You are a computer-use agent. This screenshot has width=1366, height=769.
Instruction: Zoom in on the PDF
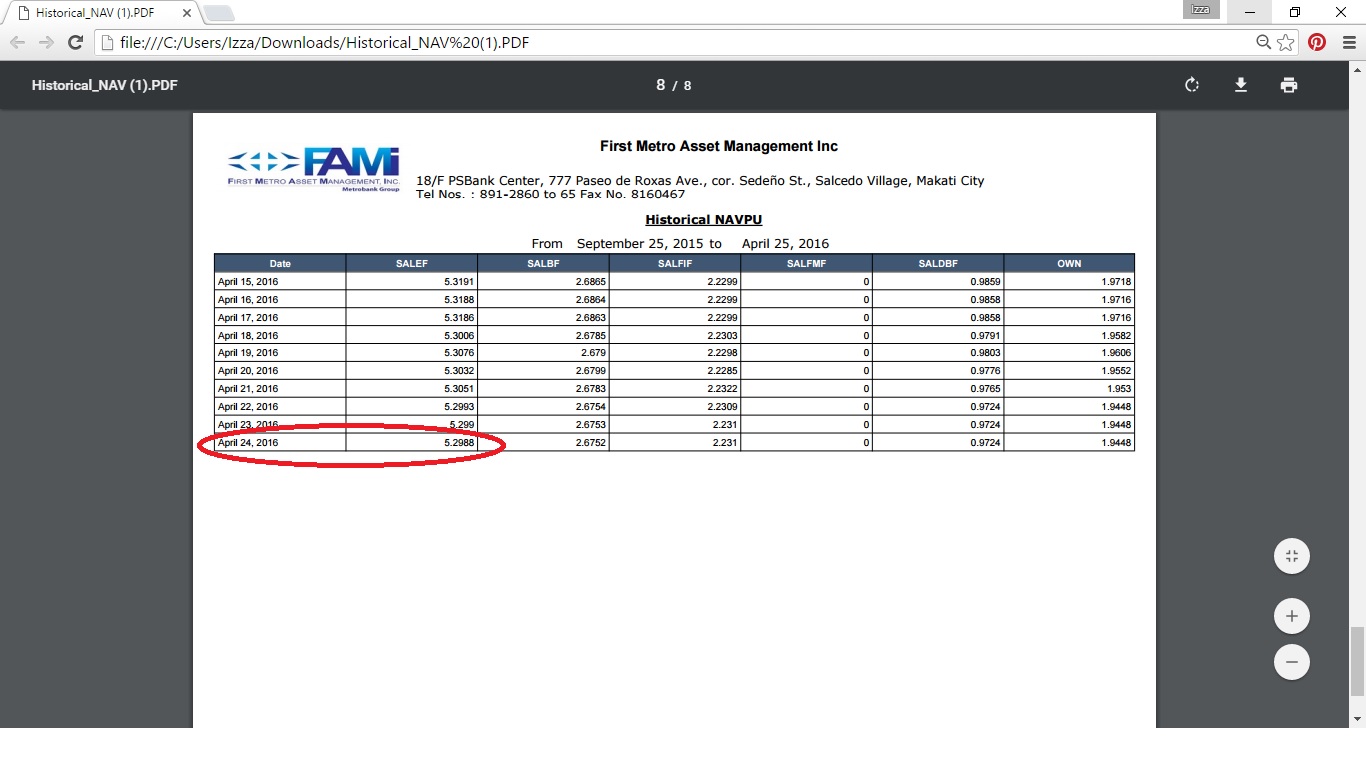click(x=1292, y=616)
